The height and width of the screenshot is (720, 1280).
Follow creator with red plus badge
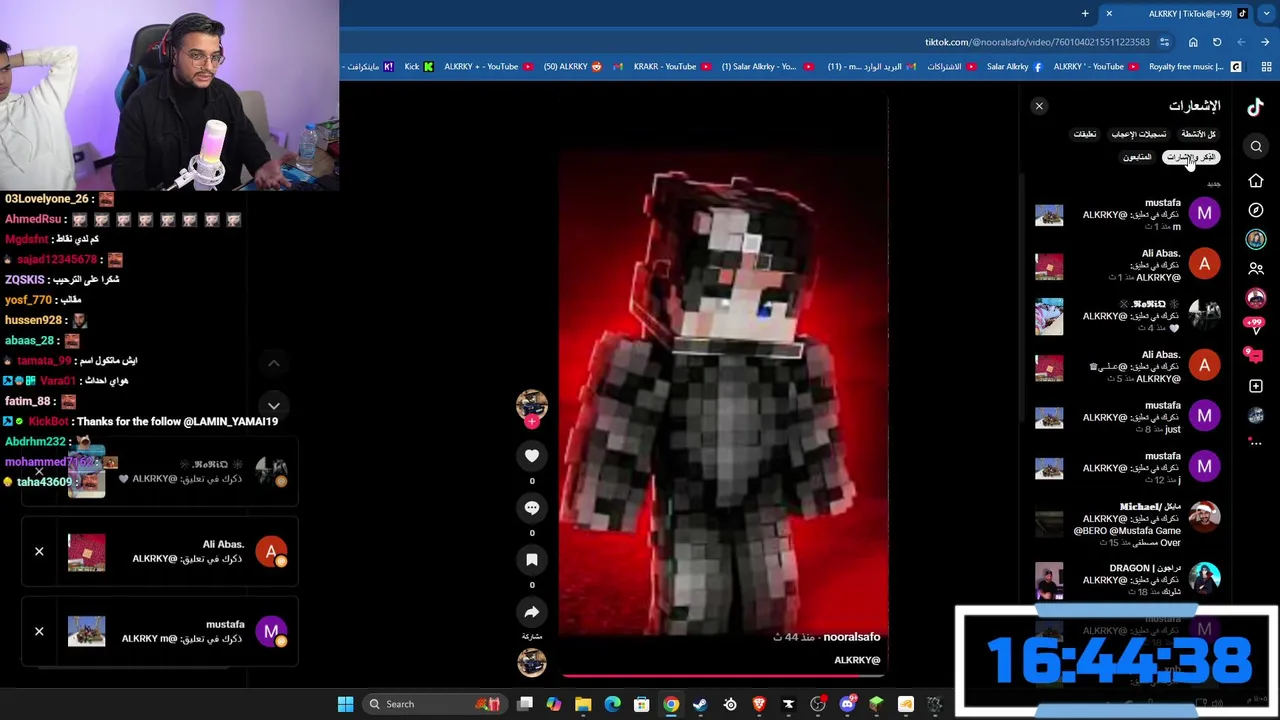click(532, 421)
